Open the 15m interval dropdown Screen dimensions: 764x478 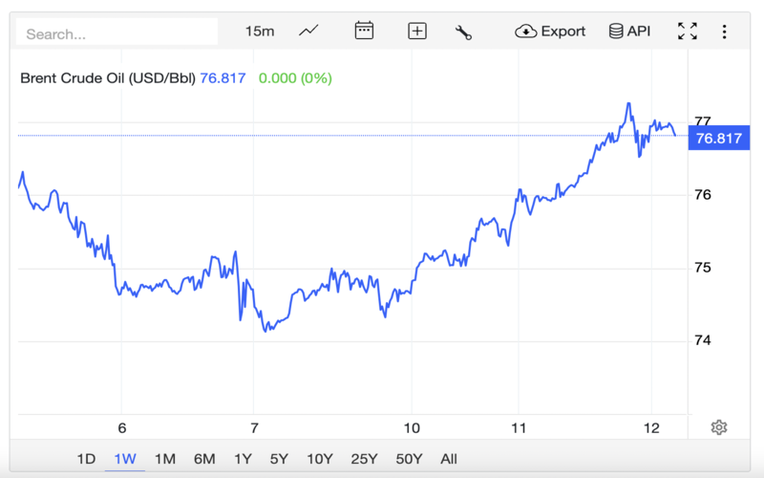(260, 32)
